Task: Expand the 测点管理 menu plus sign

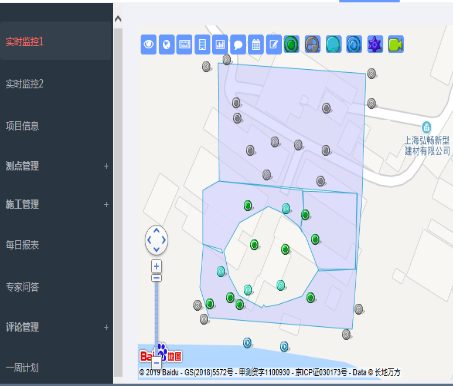Action: [x=106, y=166]
